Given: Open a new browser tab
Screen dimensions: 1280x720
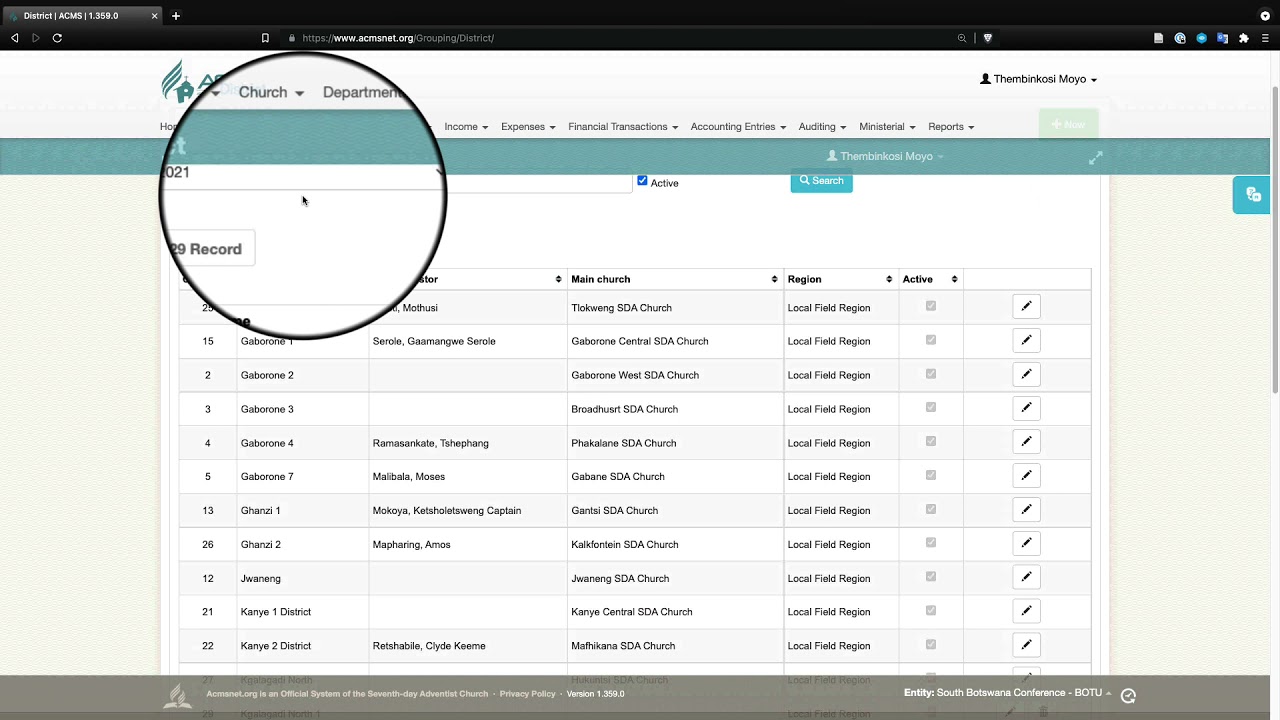Looking at the screenshot, I should point(176,16).
